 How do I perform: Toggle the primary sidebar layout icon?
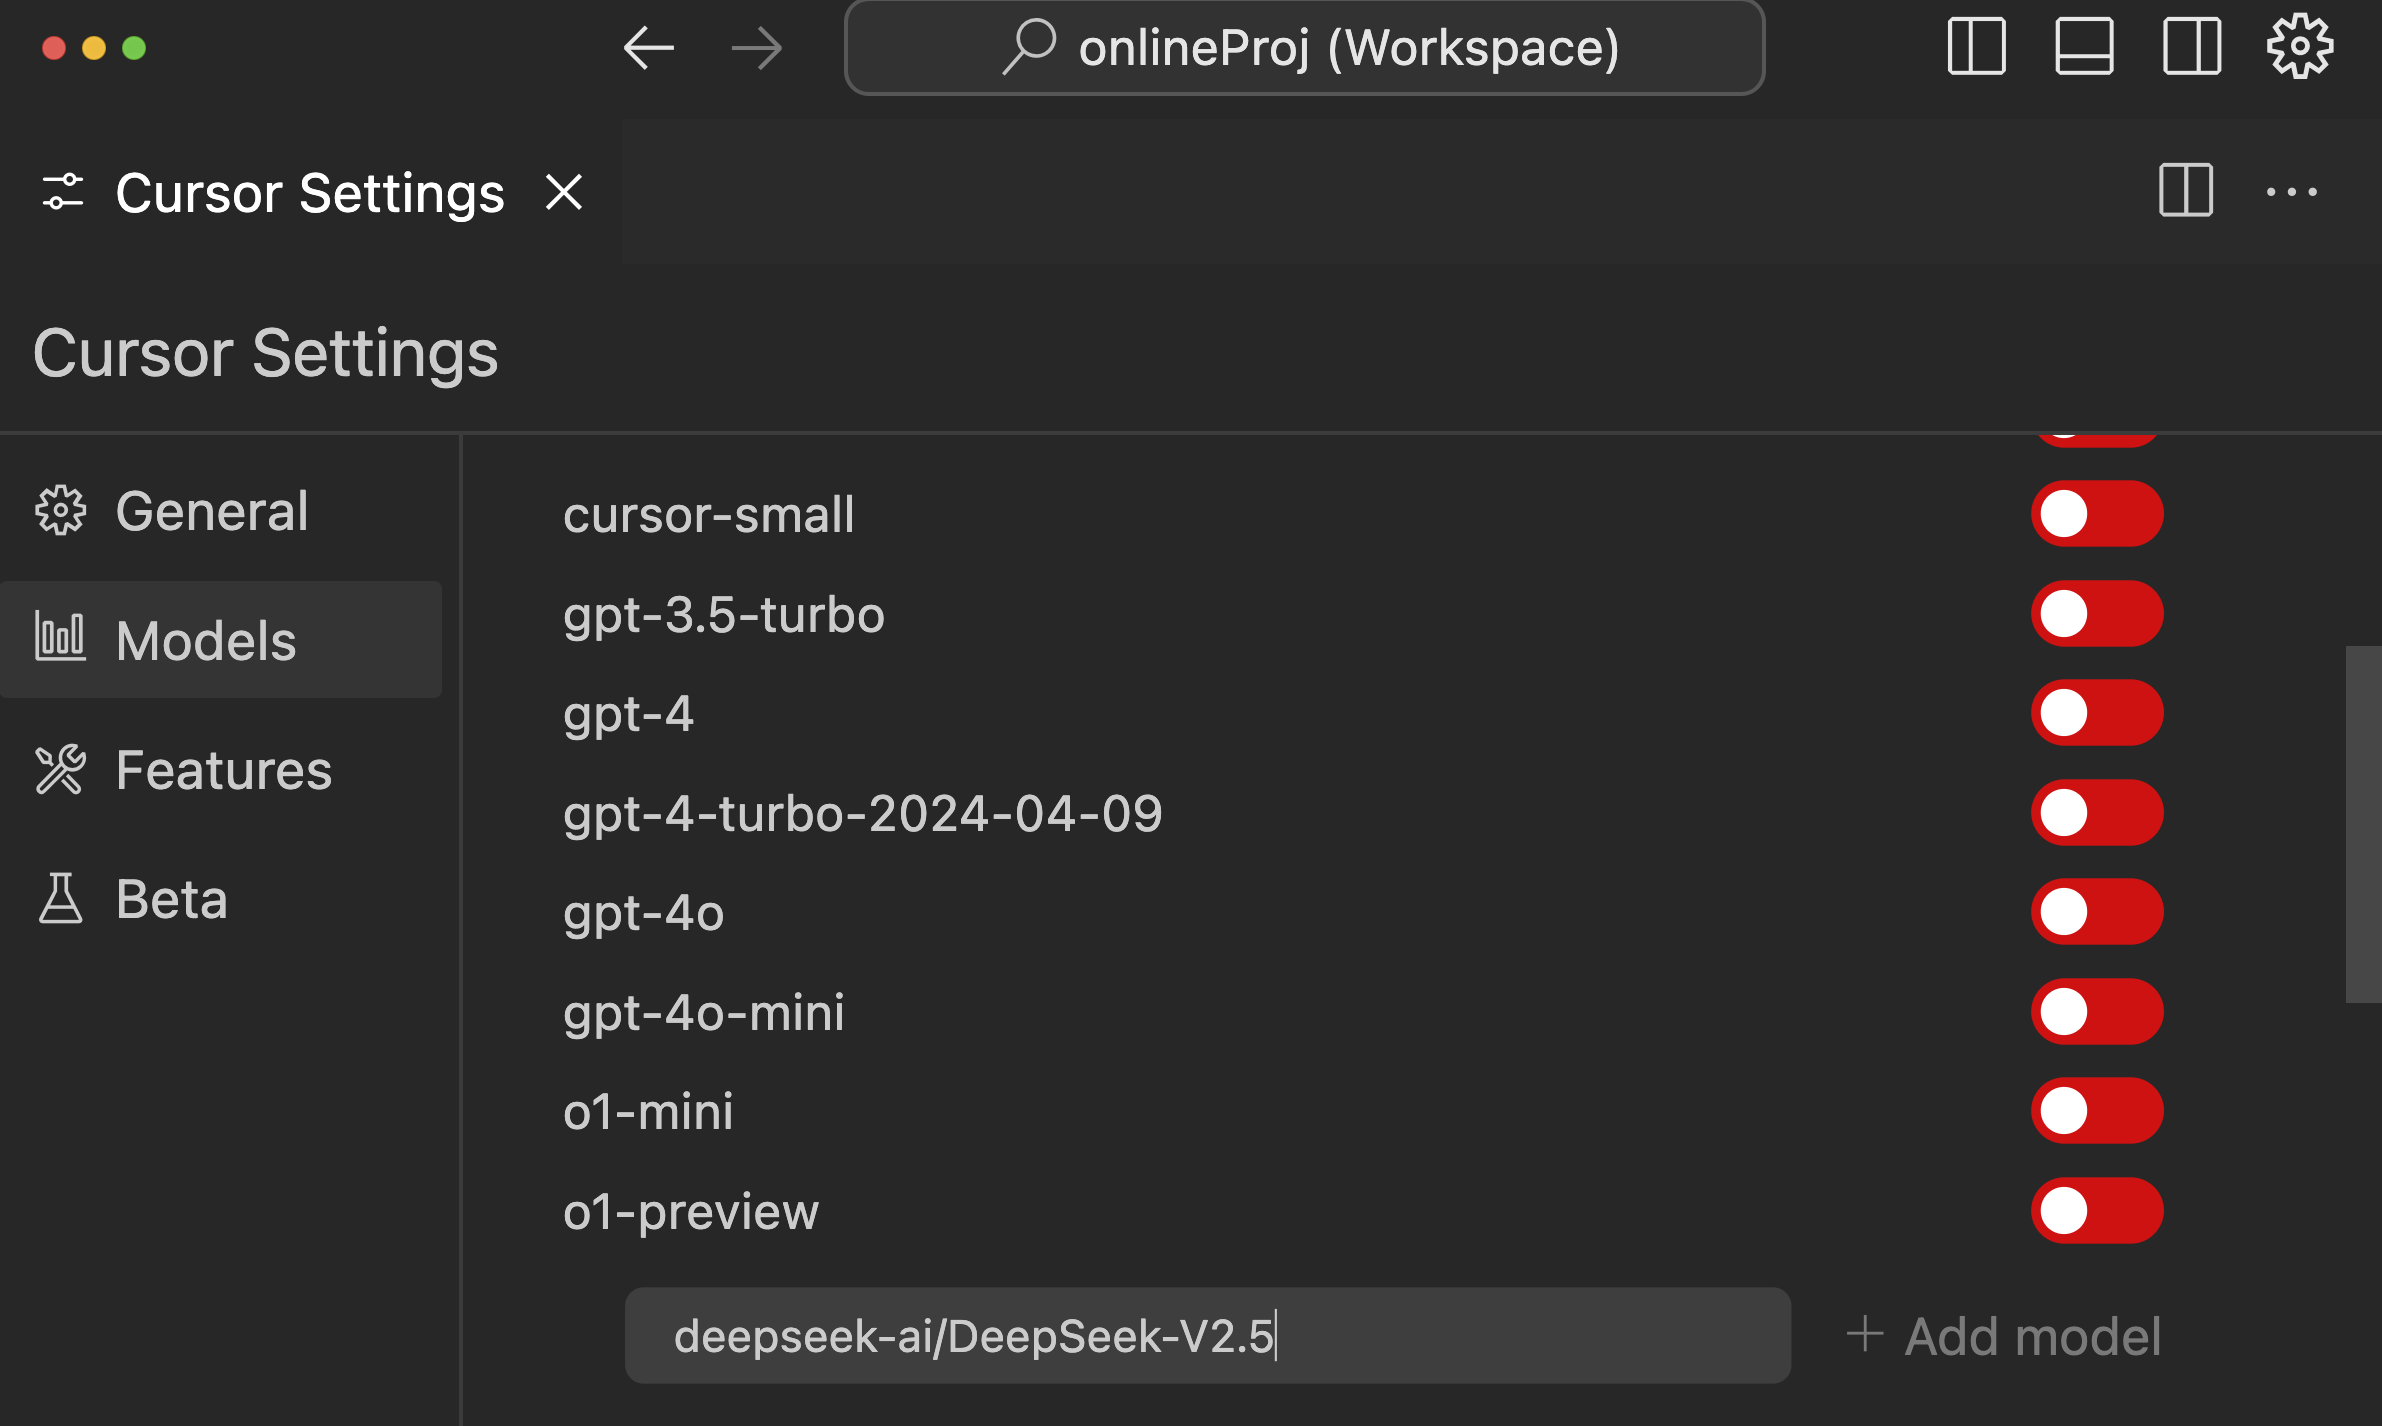pyautogui.click(x=1976, y=47)
